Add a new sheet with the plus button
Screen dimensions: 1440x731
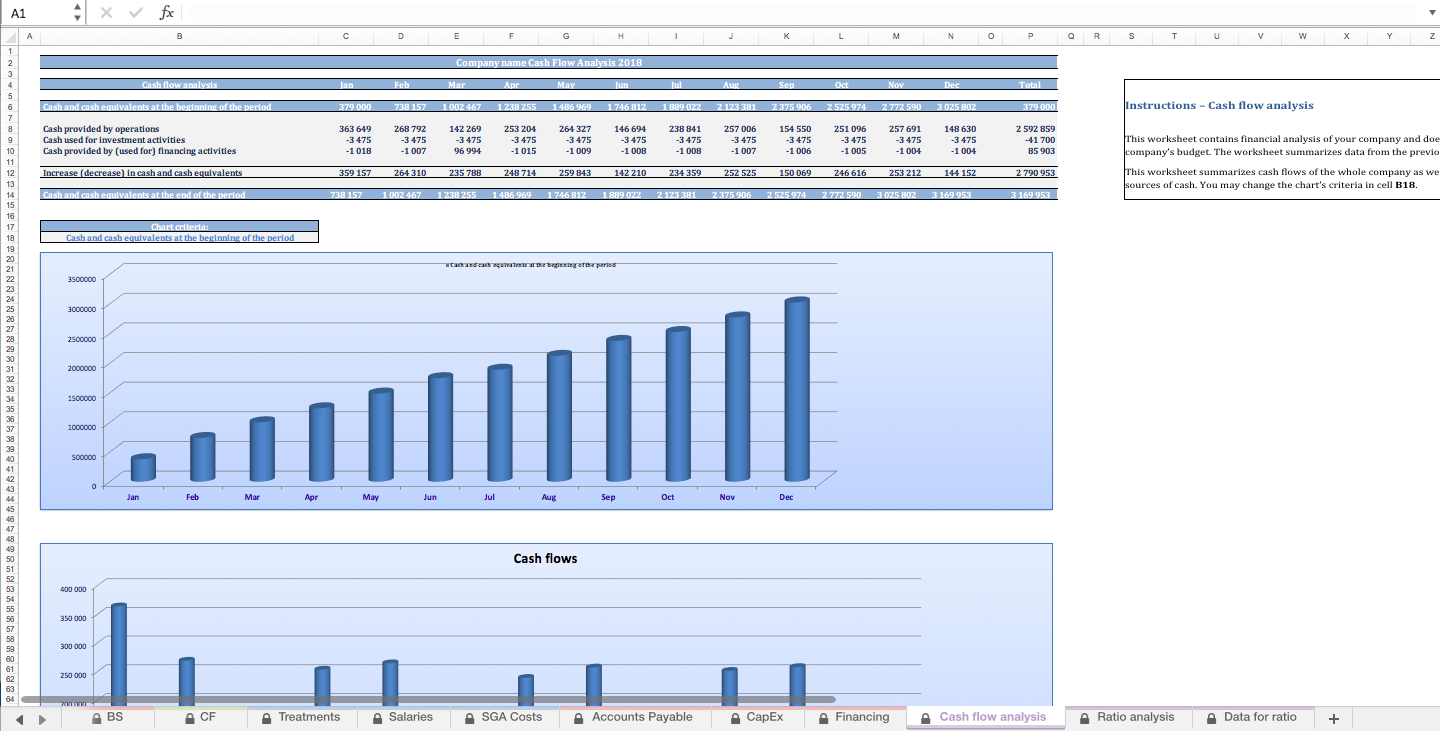[x=1333, y=717]
